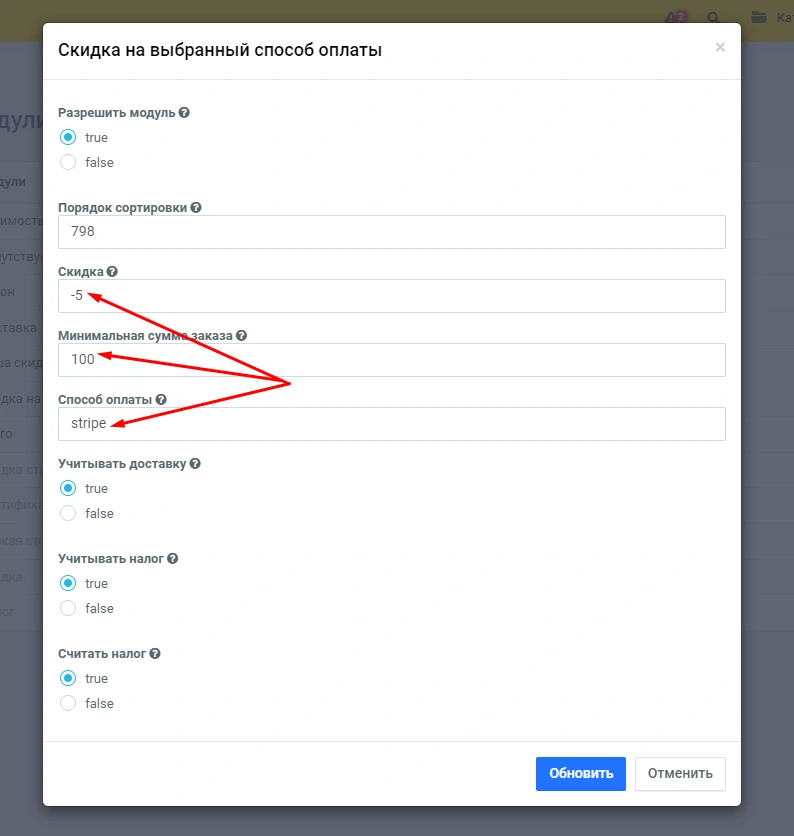Open the catalog folder icon in header

759,17
